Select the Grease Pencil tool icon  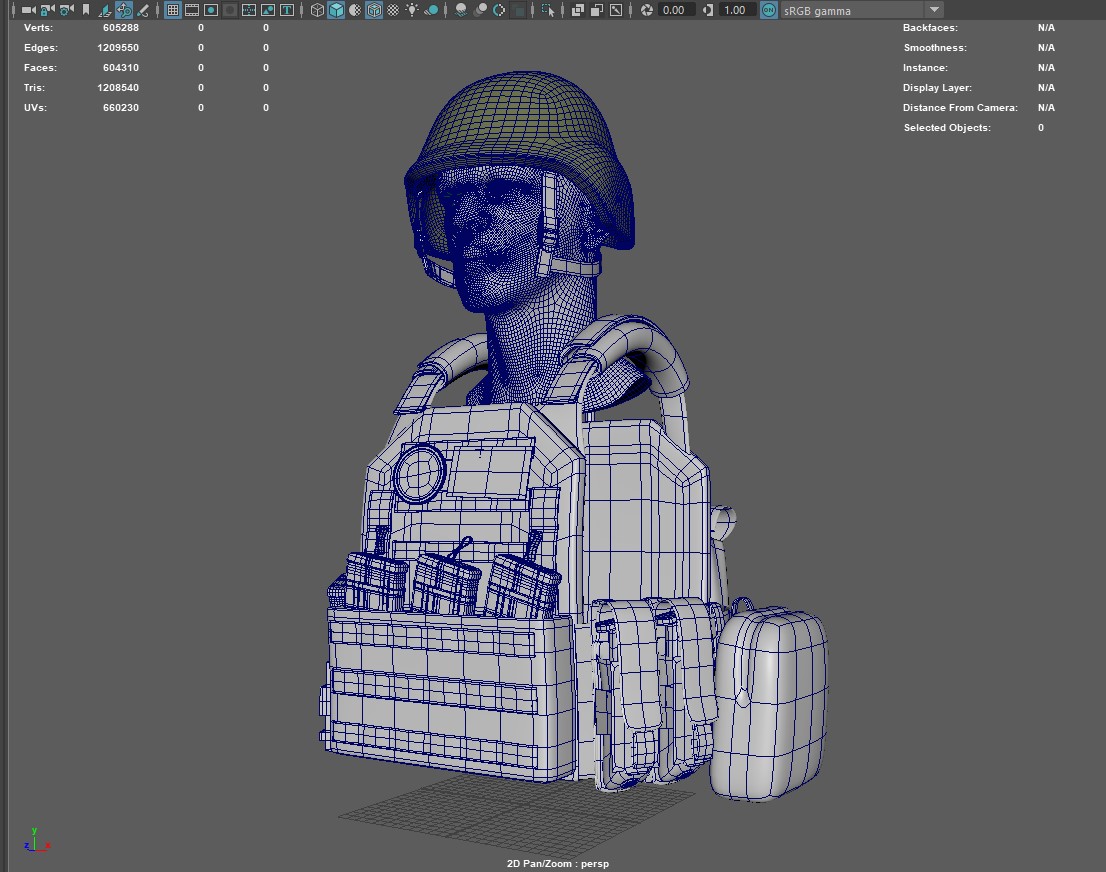[143, 10]
